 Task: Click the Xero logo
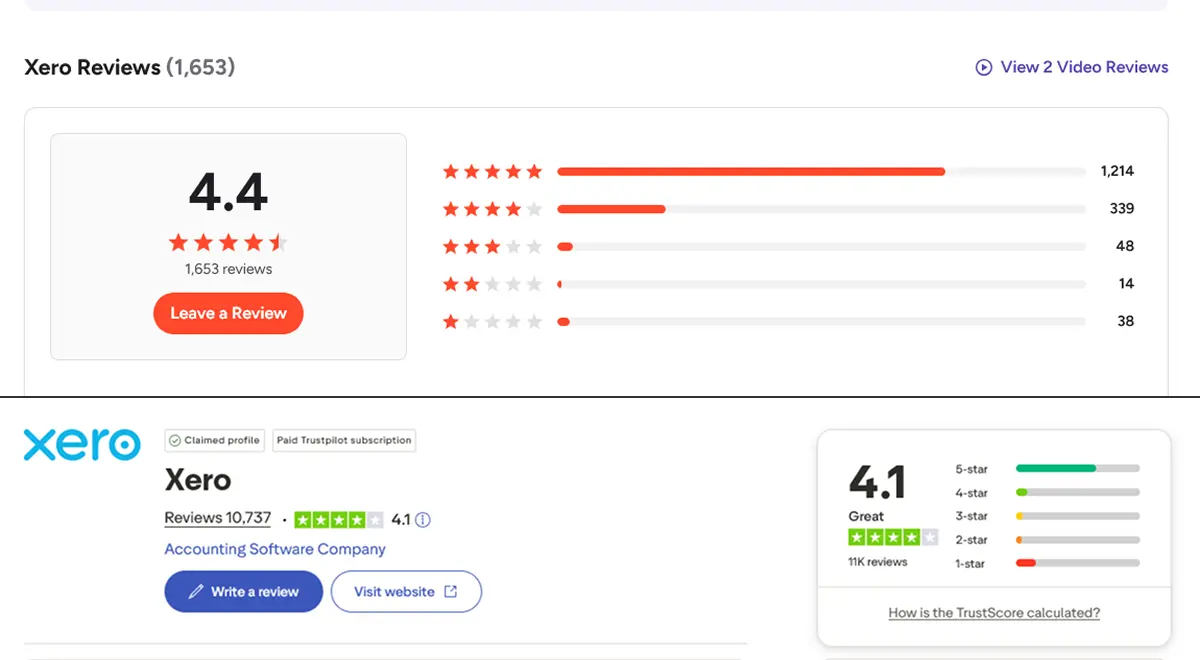[x=81, y=443]
